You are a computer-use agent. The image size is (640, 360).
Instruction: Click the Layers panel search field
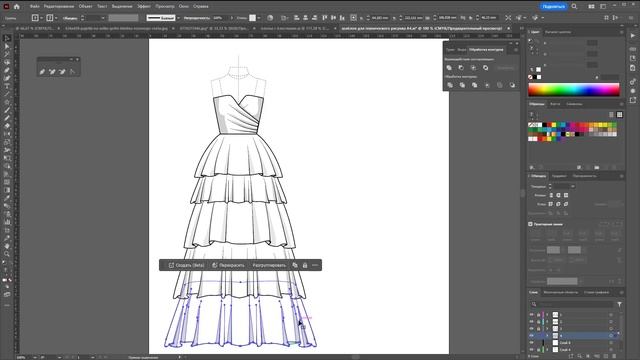pos(571,304)
